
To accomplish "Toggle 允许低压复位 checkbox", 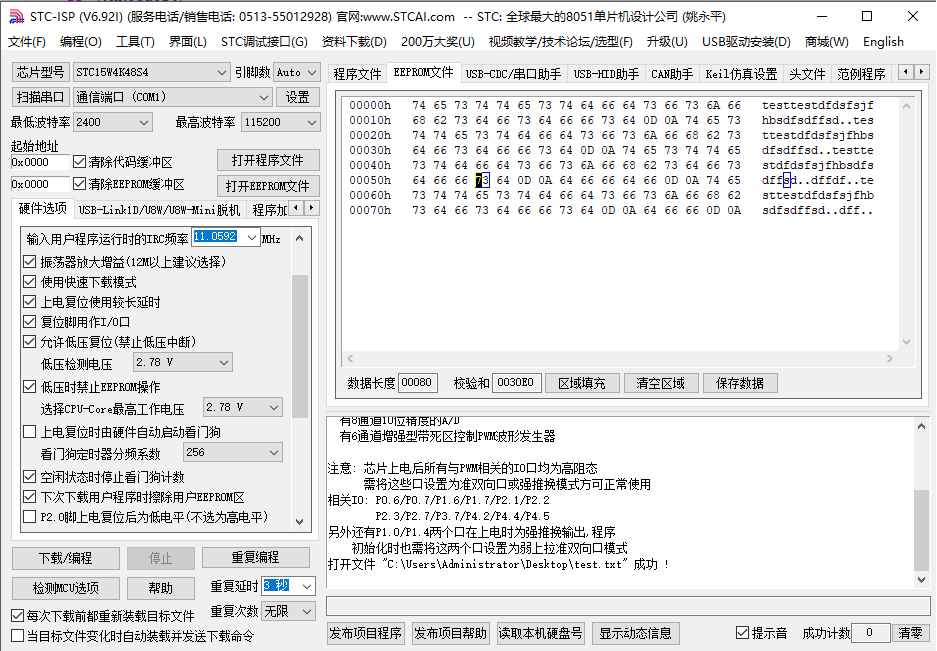I will point(29,342).
